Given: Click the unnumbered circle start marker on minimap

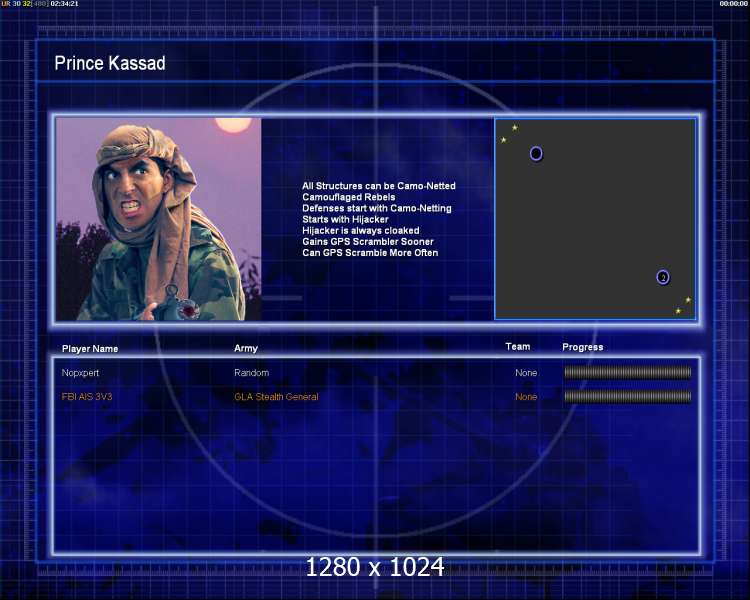Looking at the screenshot, I should 536,153.
